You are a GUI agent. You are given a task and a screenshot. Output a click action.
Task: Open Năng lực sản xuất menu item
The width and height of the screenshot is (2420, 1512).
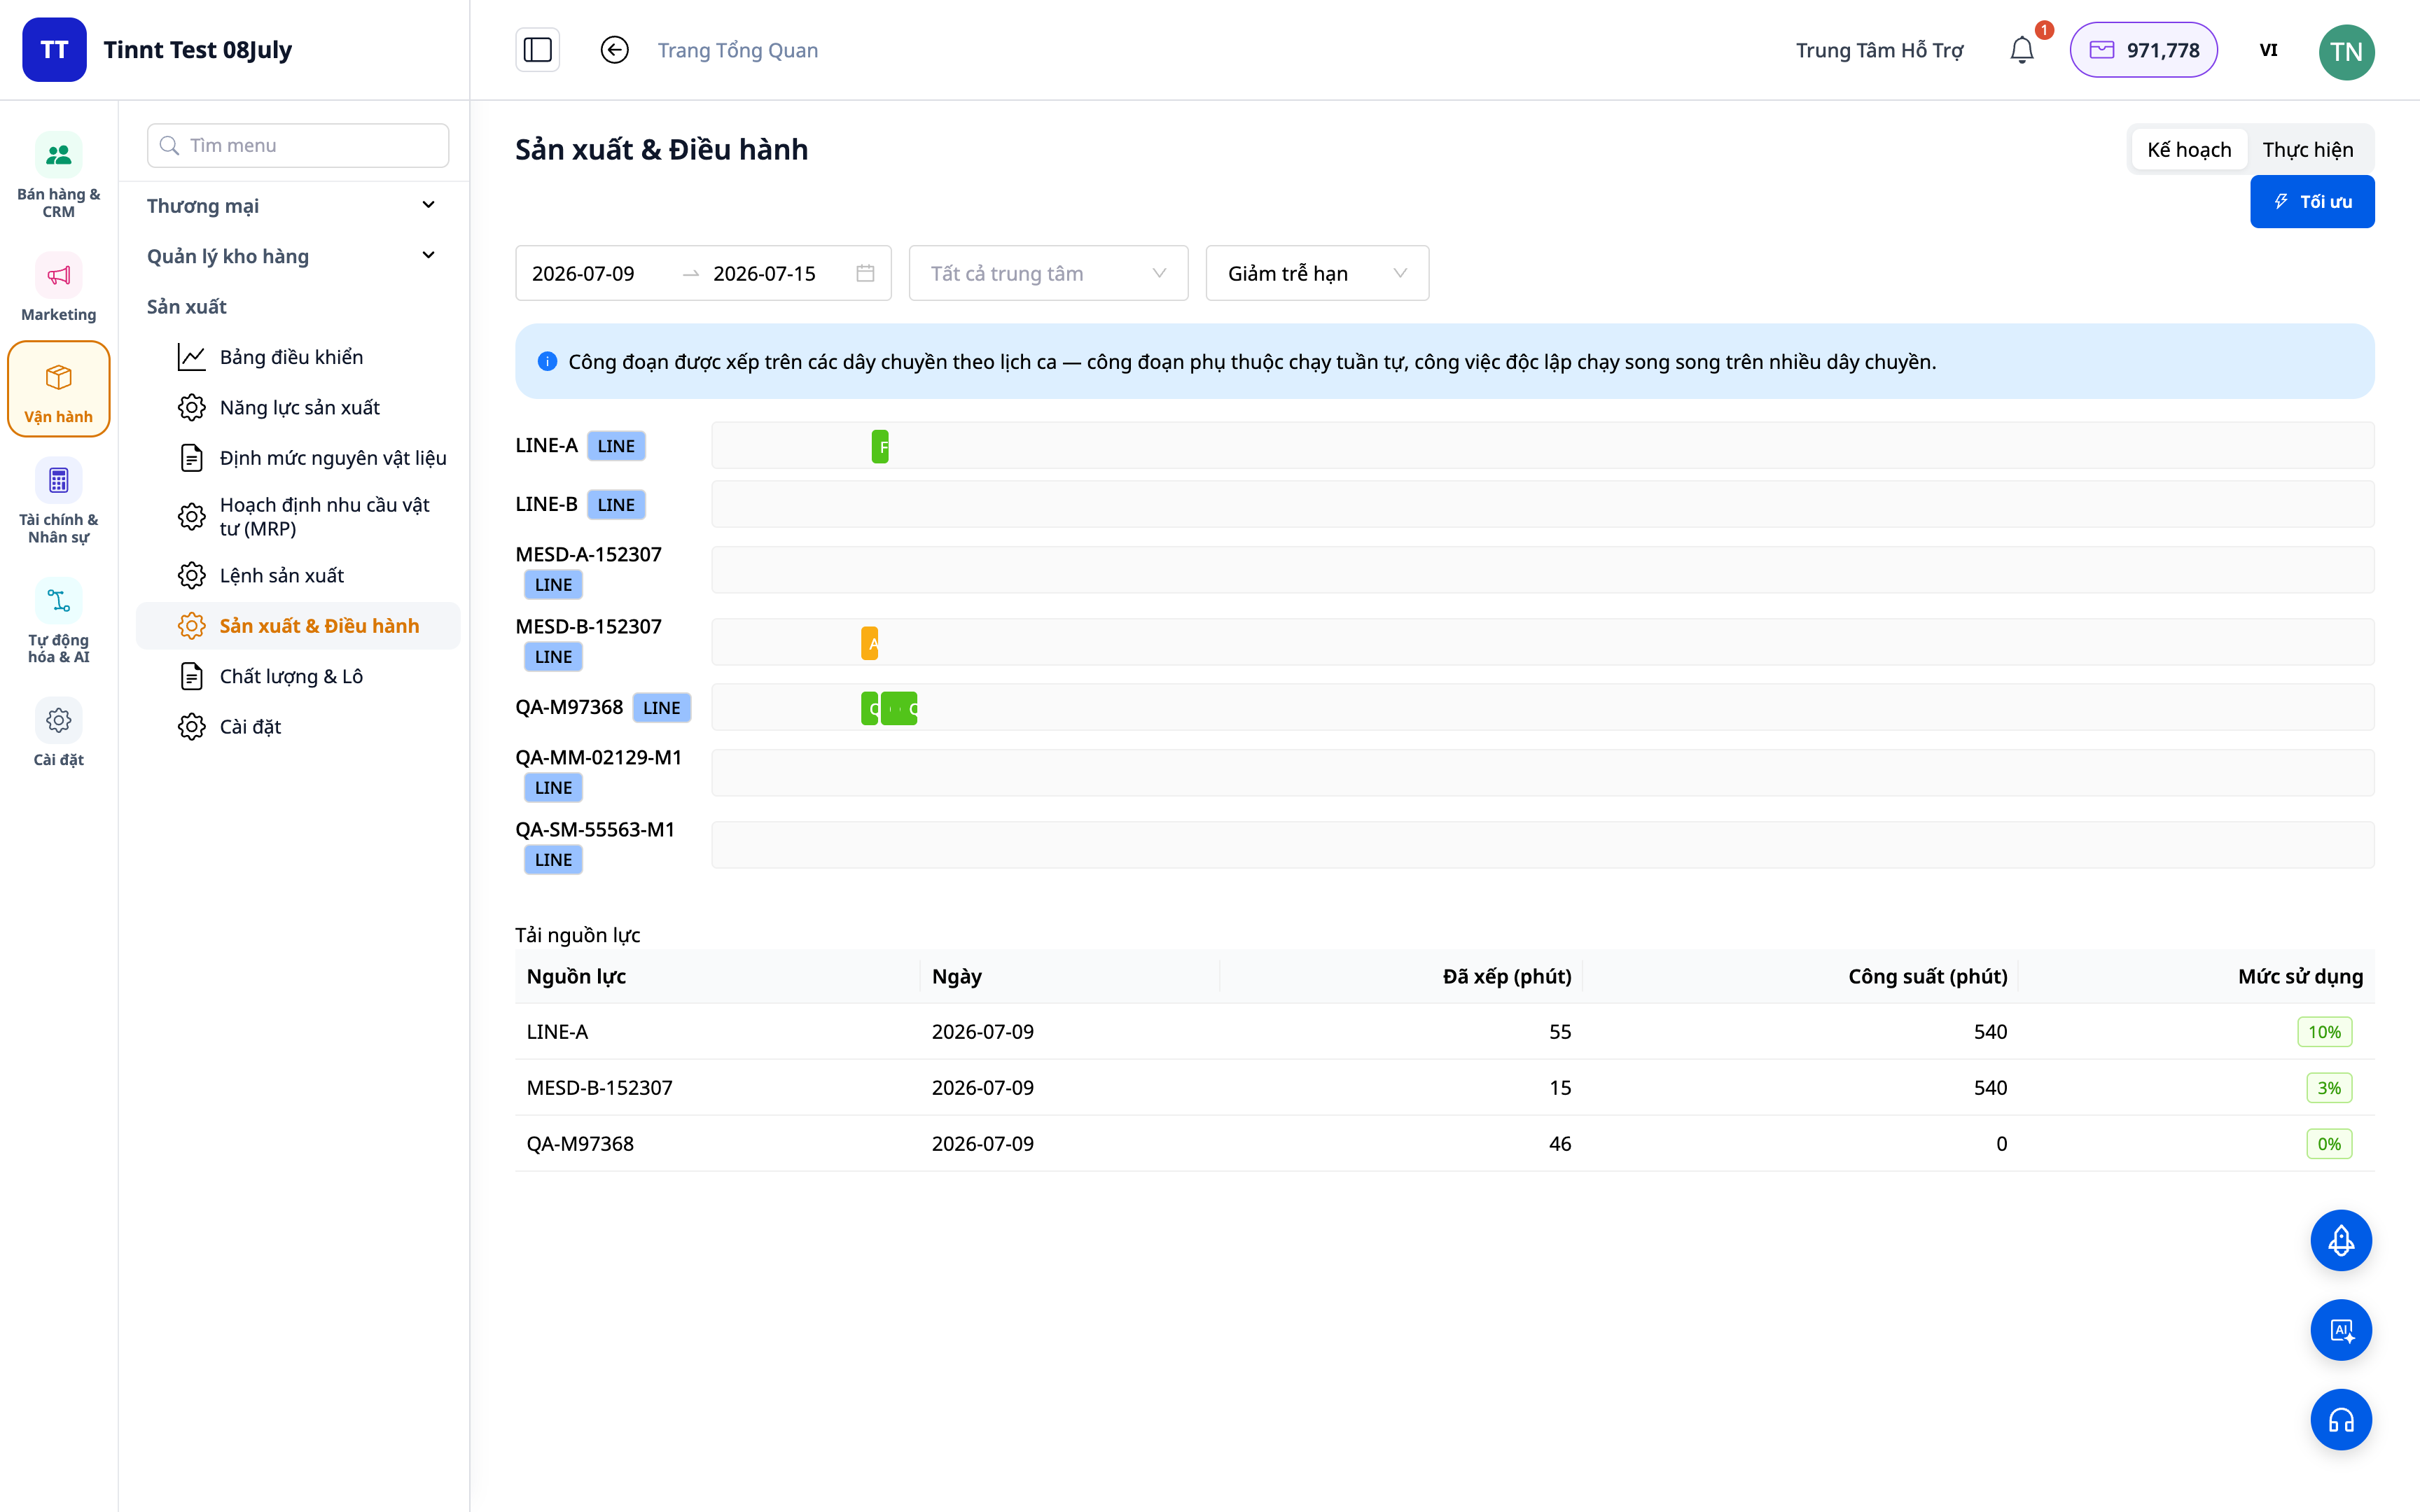(x=299, y=407)
